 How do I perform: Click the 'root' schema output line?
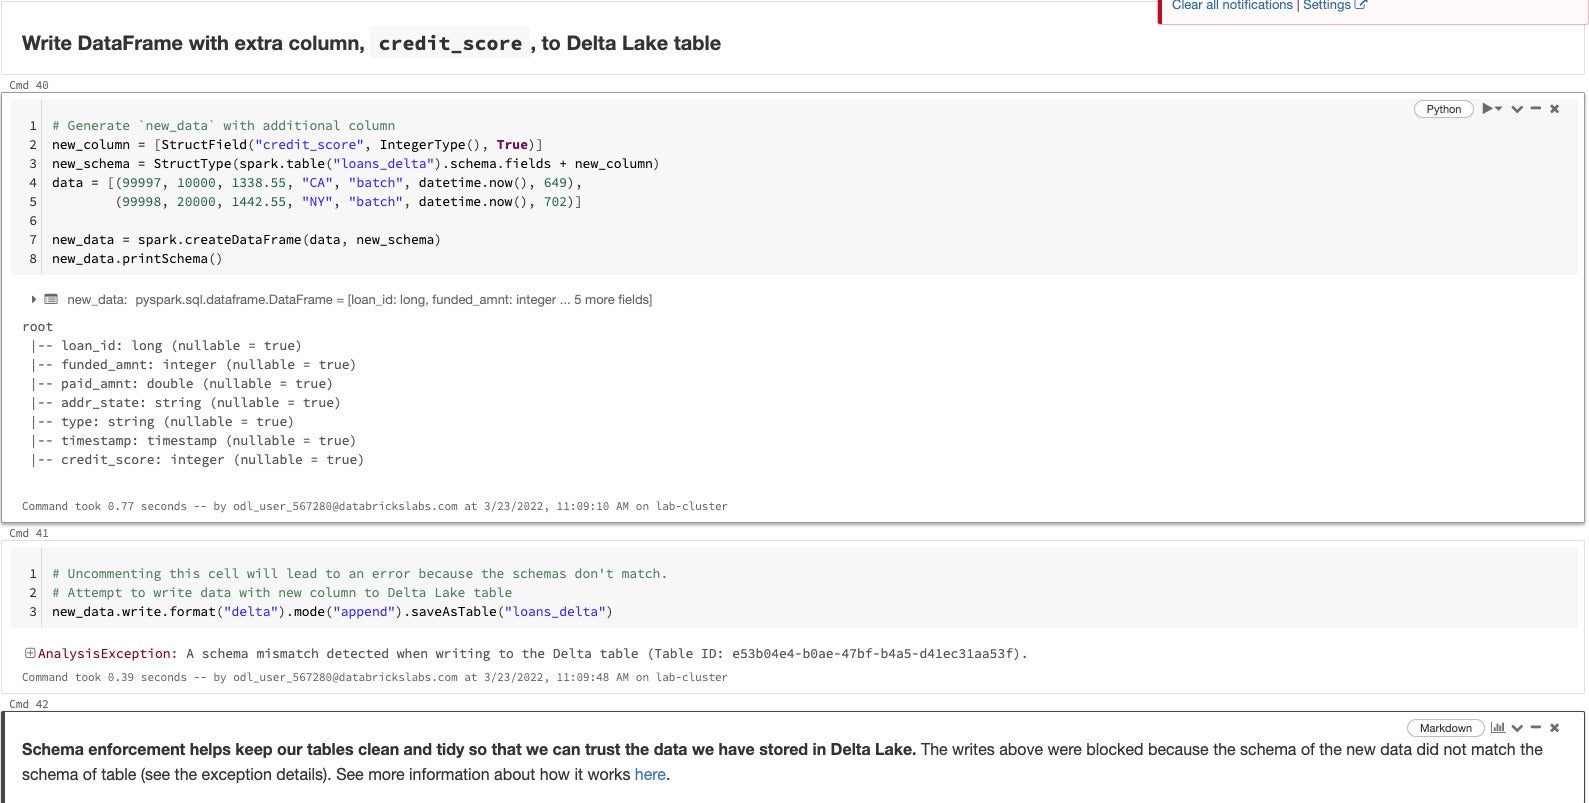coord(37,327)
